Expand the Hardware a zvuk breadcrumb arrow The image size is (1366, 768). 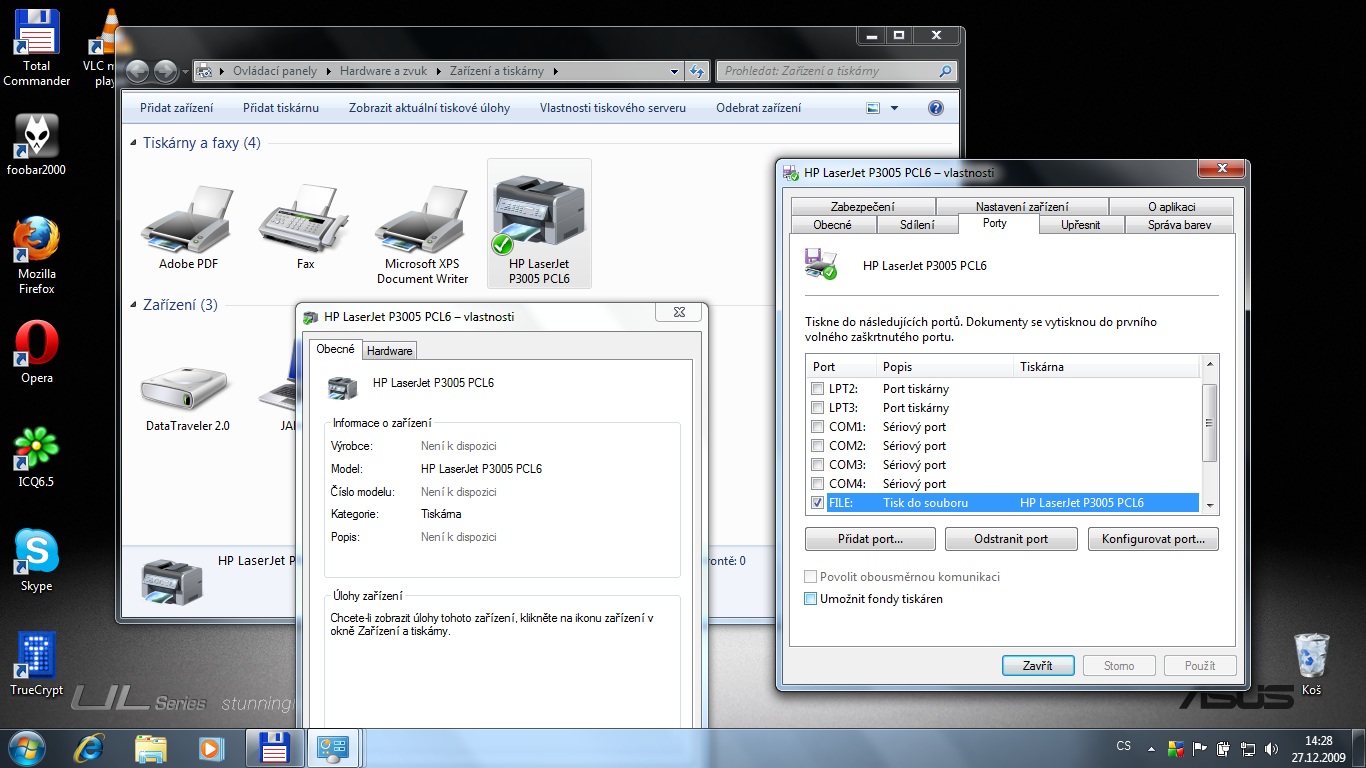pyautogui.click(x=439, y=71)
